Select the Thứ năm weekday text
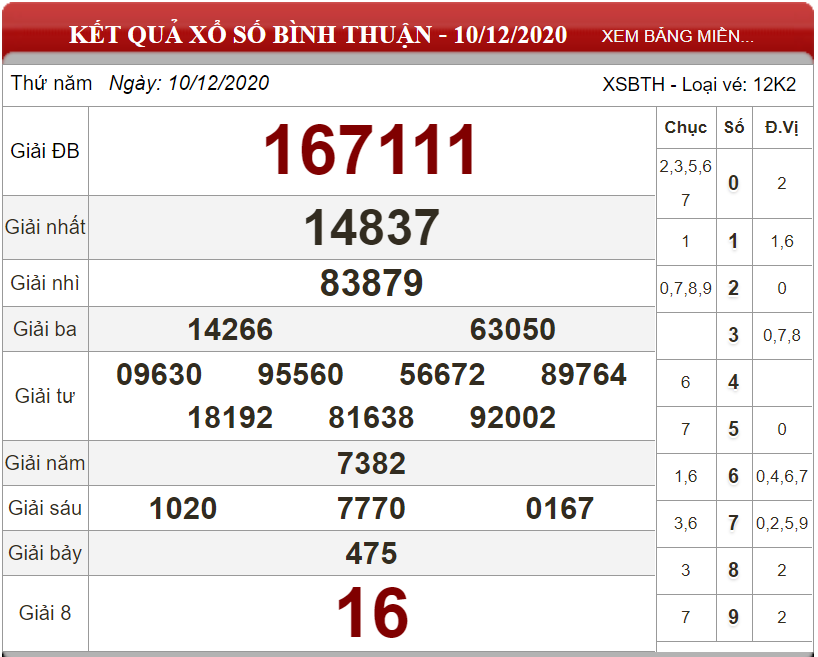This screenshot has width=818, height=657. 51,83
